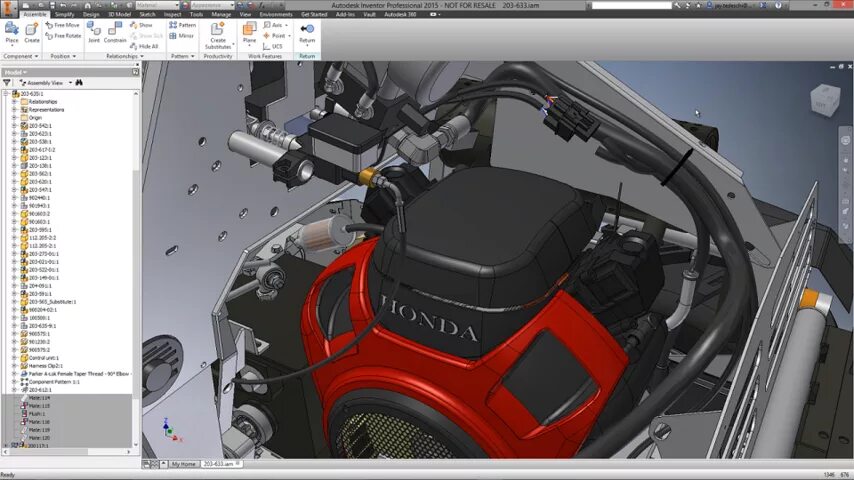This screenshot has width=854, height=480.
Task: Switch to the Assemble ribbon tab
Action: 35,15
